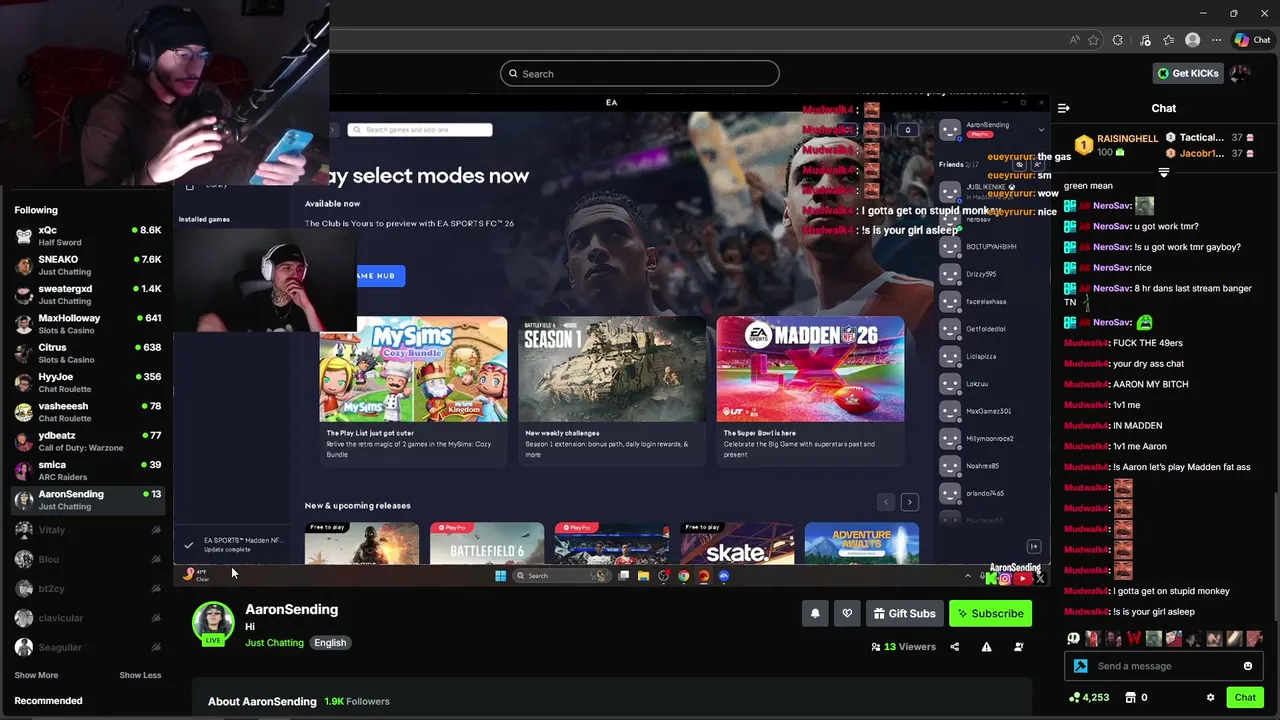This screenshot has width=1280, height=720.
Task: Click the English language tag
Action: tap(330, 643)
